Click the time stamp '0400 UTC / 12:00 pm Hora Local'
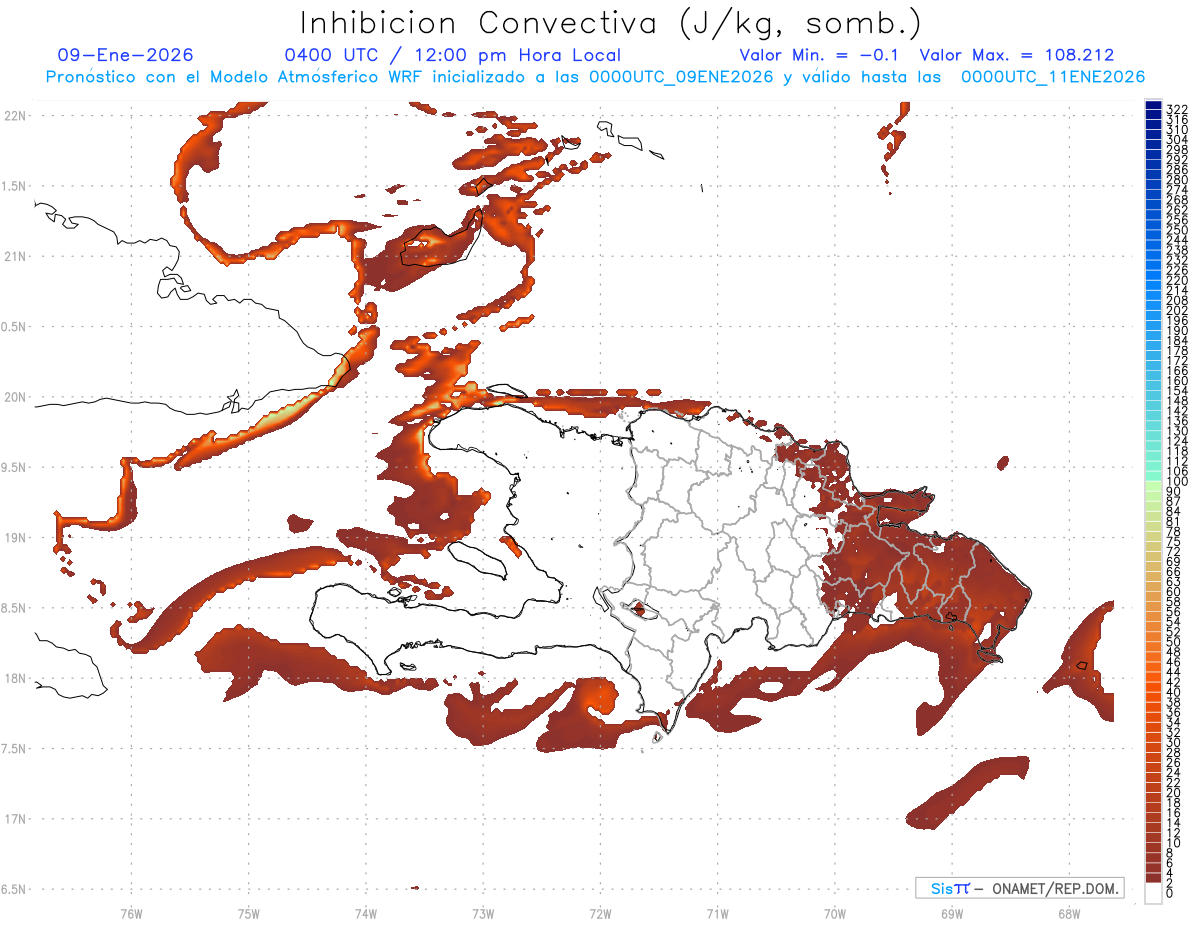 point(453,55)
